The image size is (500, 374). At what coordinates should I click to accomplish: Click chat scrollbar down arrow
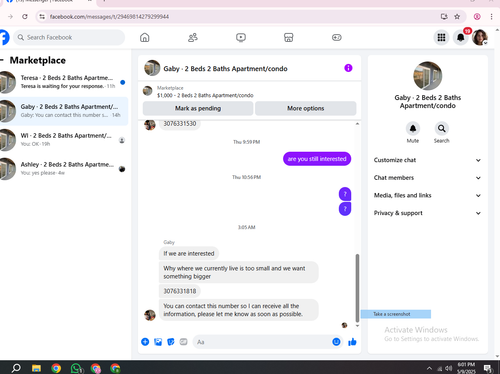357,326
